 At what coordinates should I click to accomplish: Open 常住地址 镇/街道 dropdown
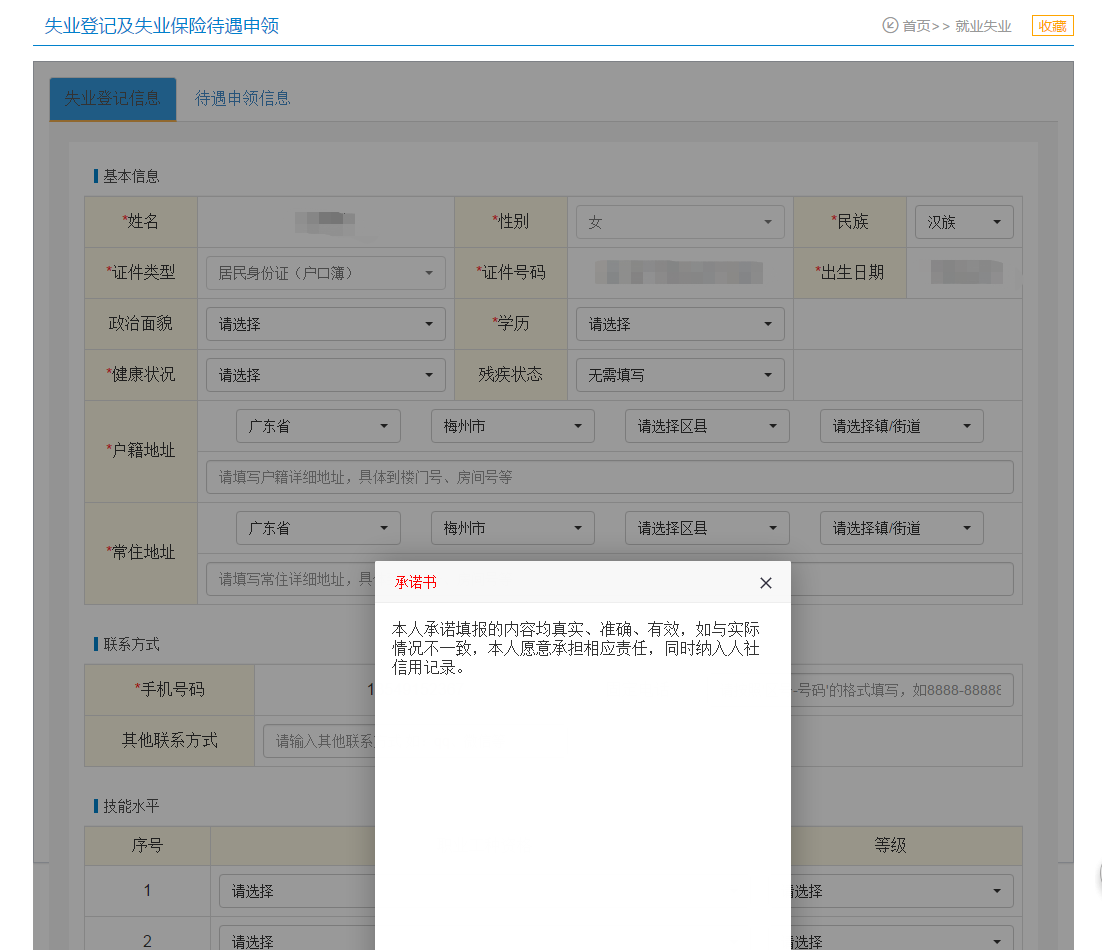tap(901, 528)
